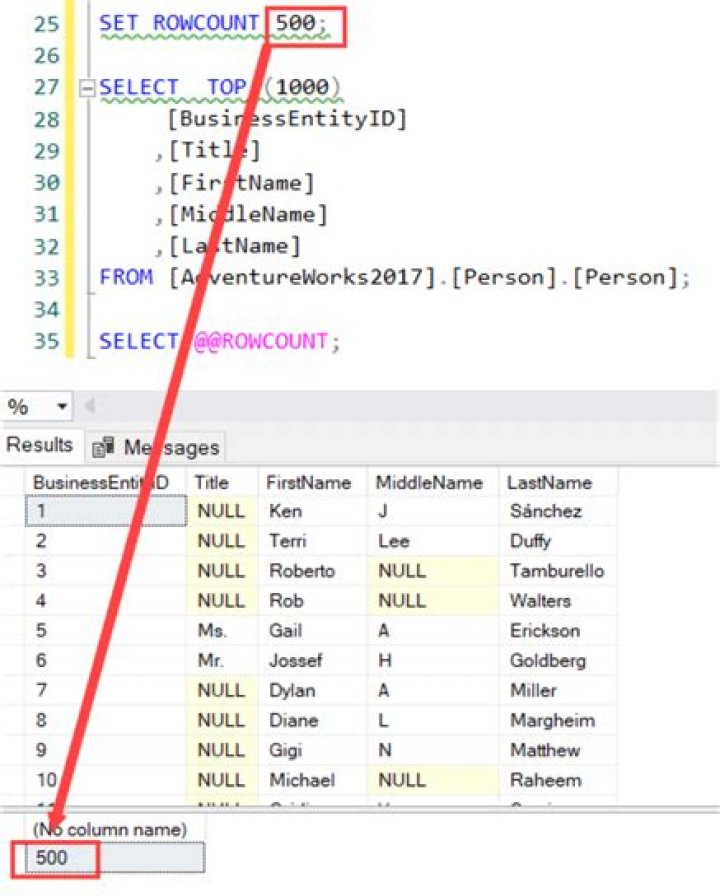Click the Title cell Mr.

point(222,661)
